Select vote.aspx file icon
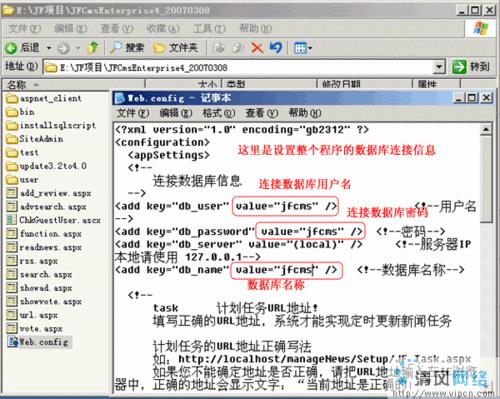500x399 pixels. pyautogui.click(x=12, y=329)
